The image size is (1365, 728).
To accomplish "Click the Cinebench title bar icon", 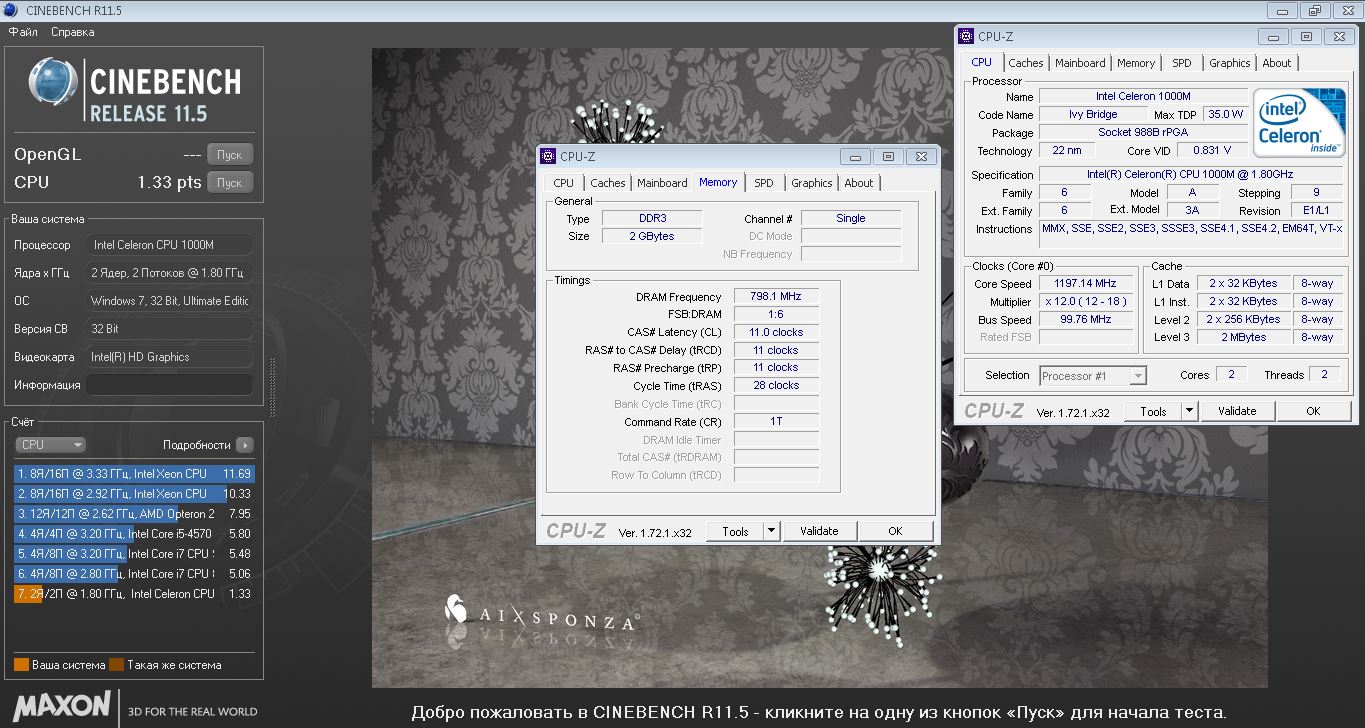I will pyautogui.click(x=11, y=12).
